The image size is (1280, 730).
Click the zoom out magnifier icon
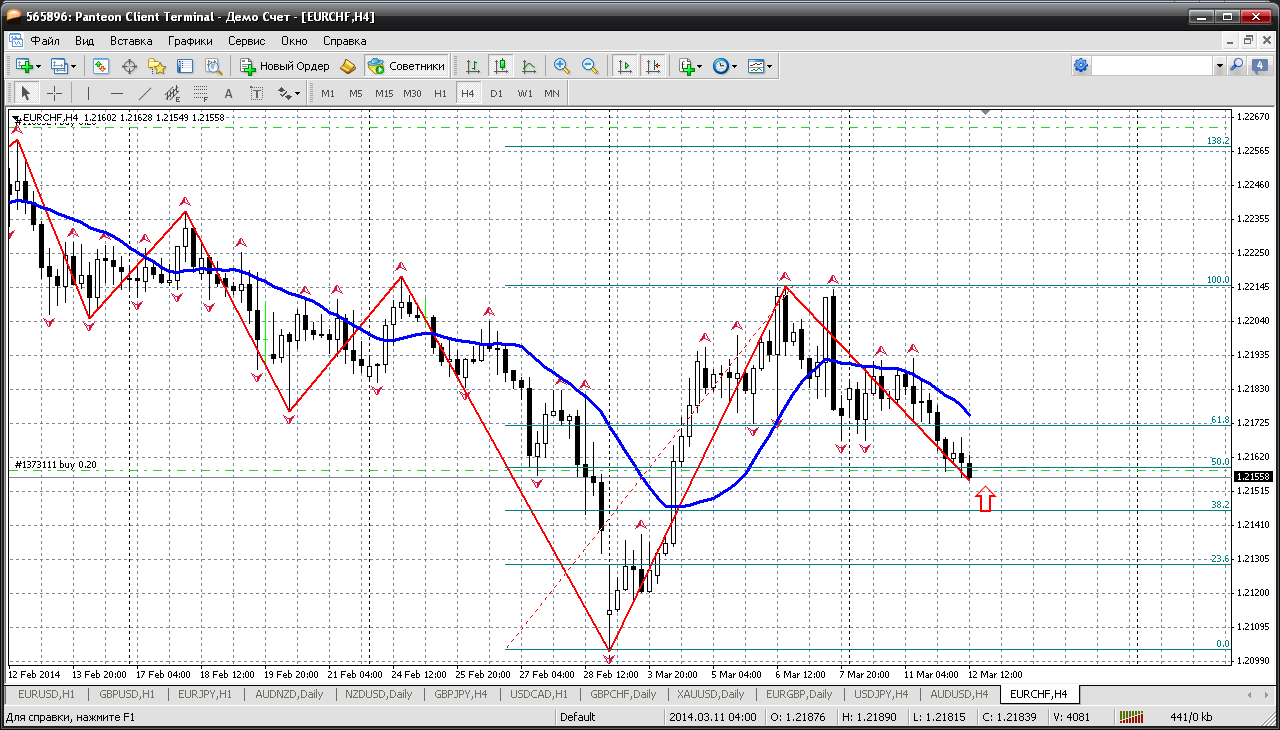tap(590, 66)
